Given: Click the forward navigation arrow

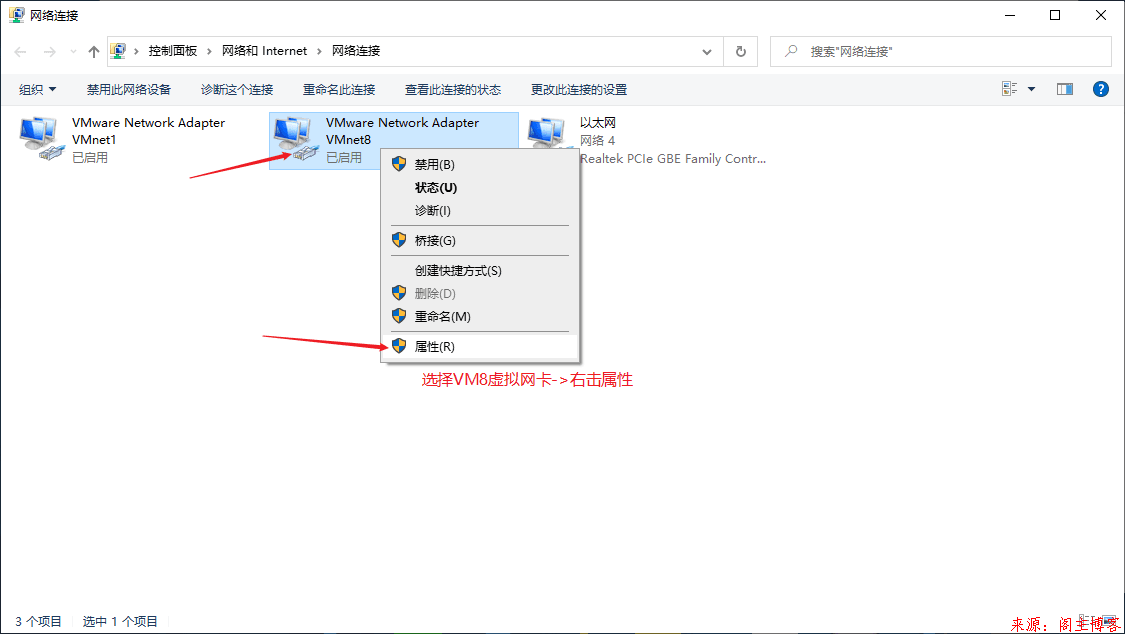Looking at the screenshot, I should click(49, 52).
